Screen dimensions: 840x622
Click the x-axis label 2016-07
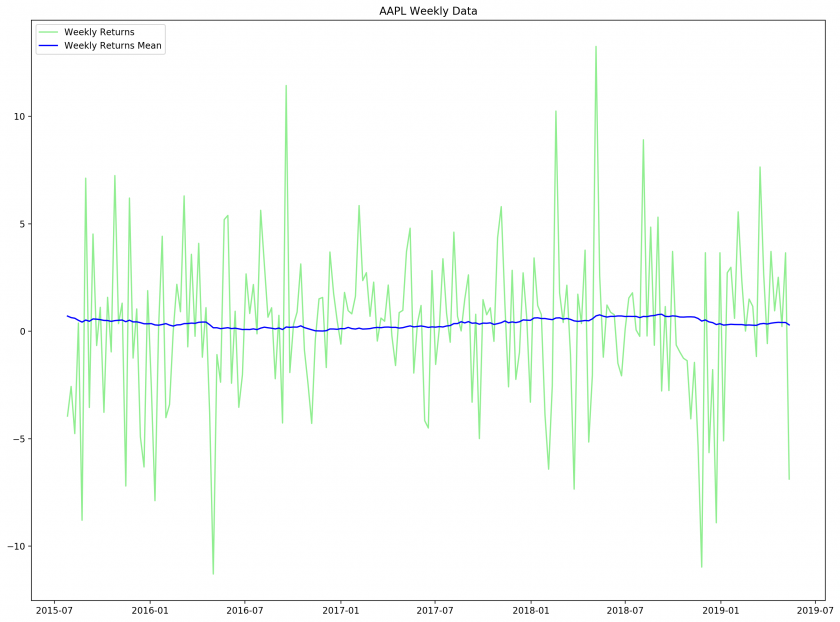(244, 611)
